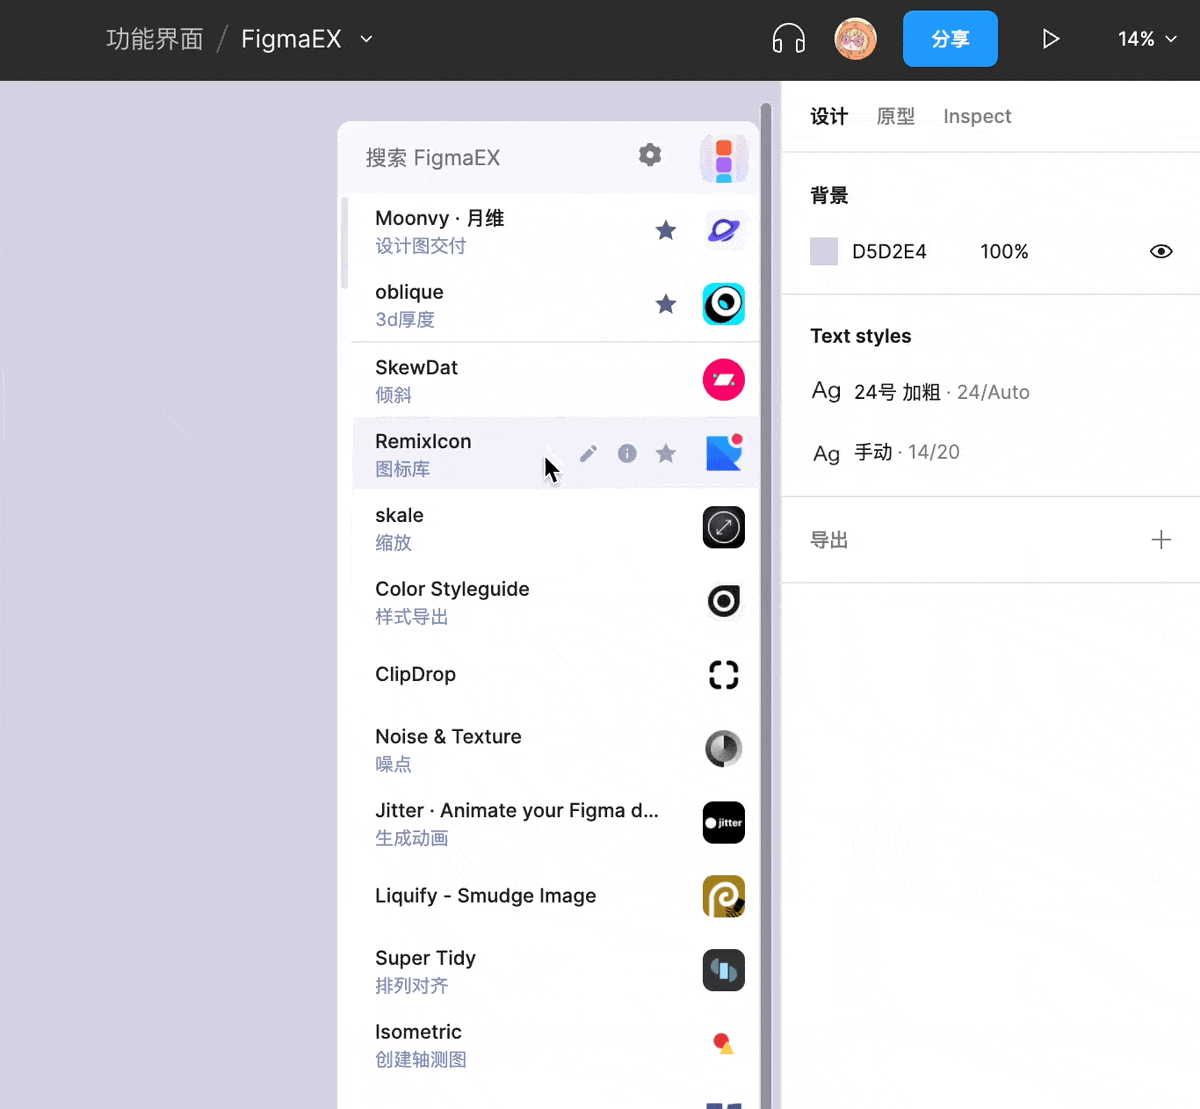This screenshot has height=1109, width=1200.
Task: Go to 功能界面 breadcrumb
Action: coord(155,39)
